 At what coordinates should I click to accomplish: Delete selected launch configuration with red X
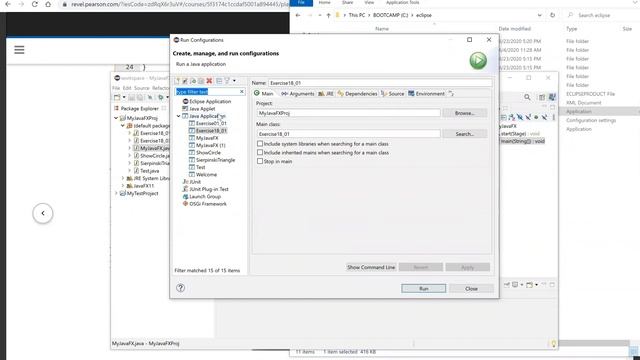(209, 81)
